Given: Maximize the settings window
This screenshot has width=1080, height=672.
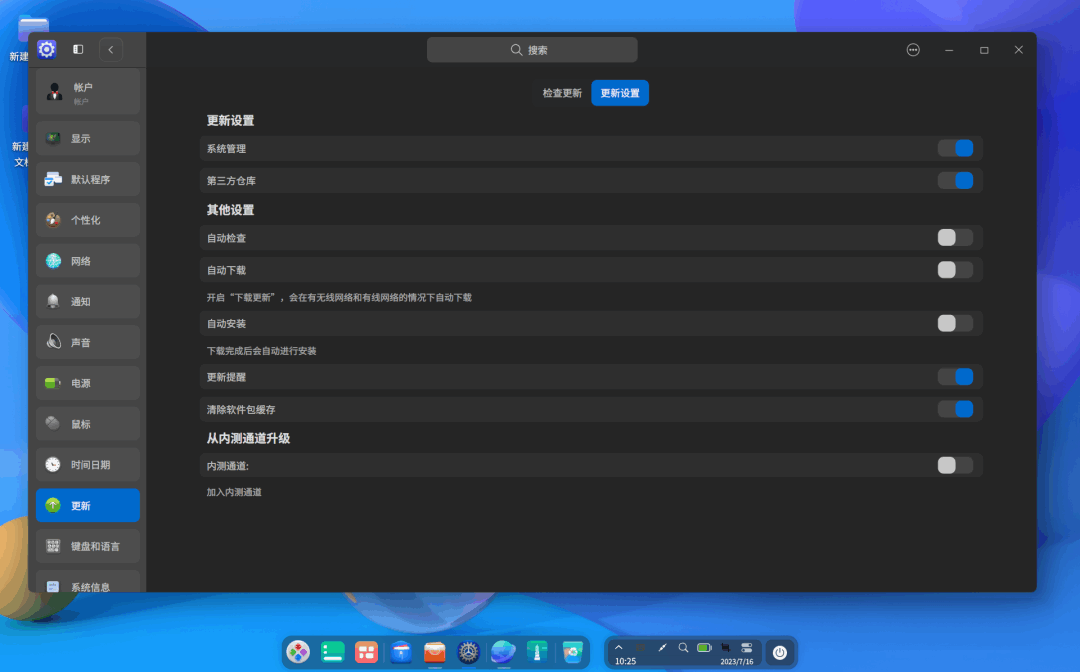Looking at the screenshot, I should coord(984,50).
